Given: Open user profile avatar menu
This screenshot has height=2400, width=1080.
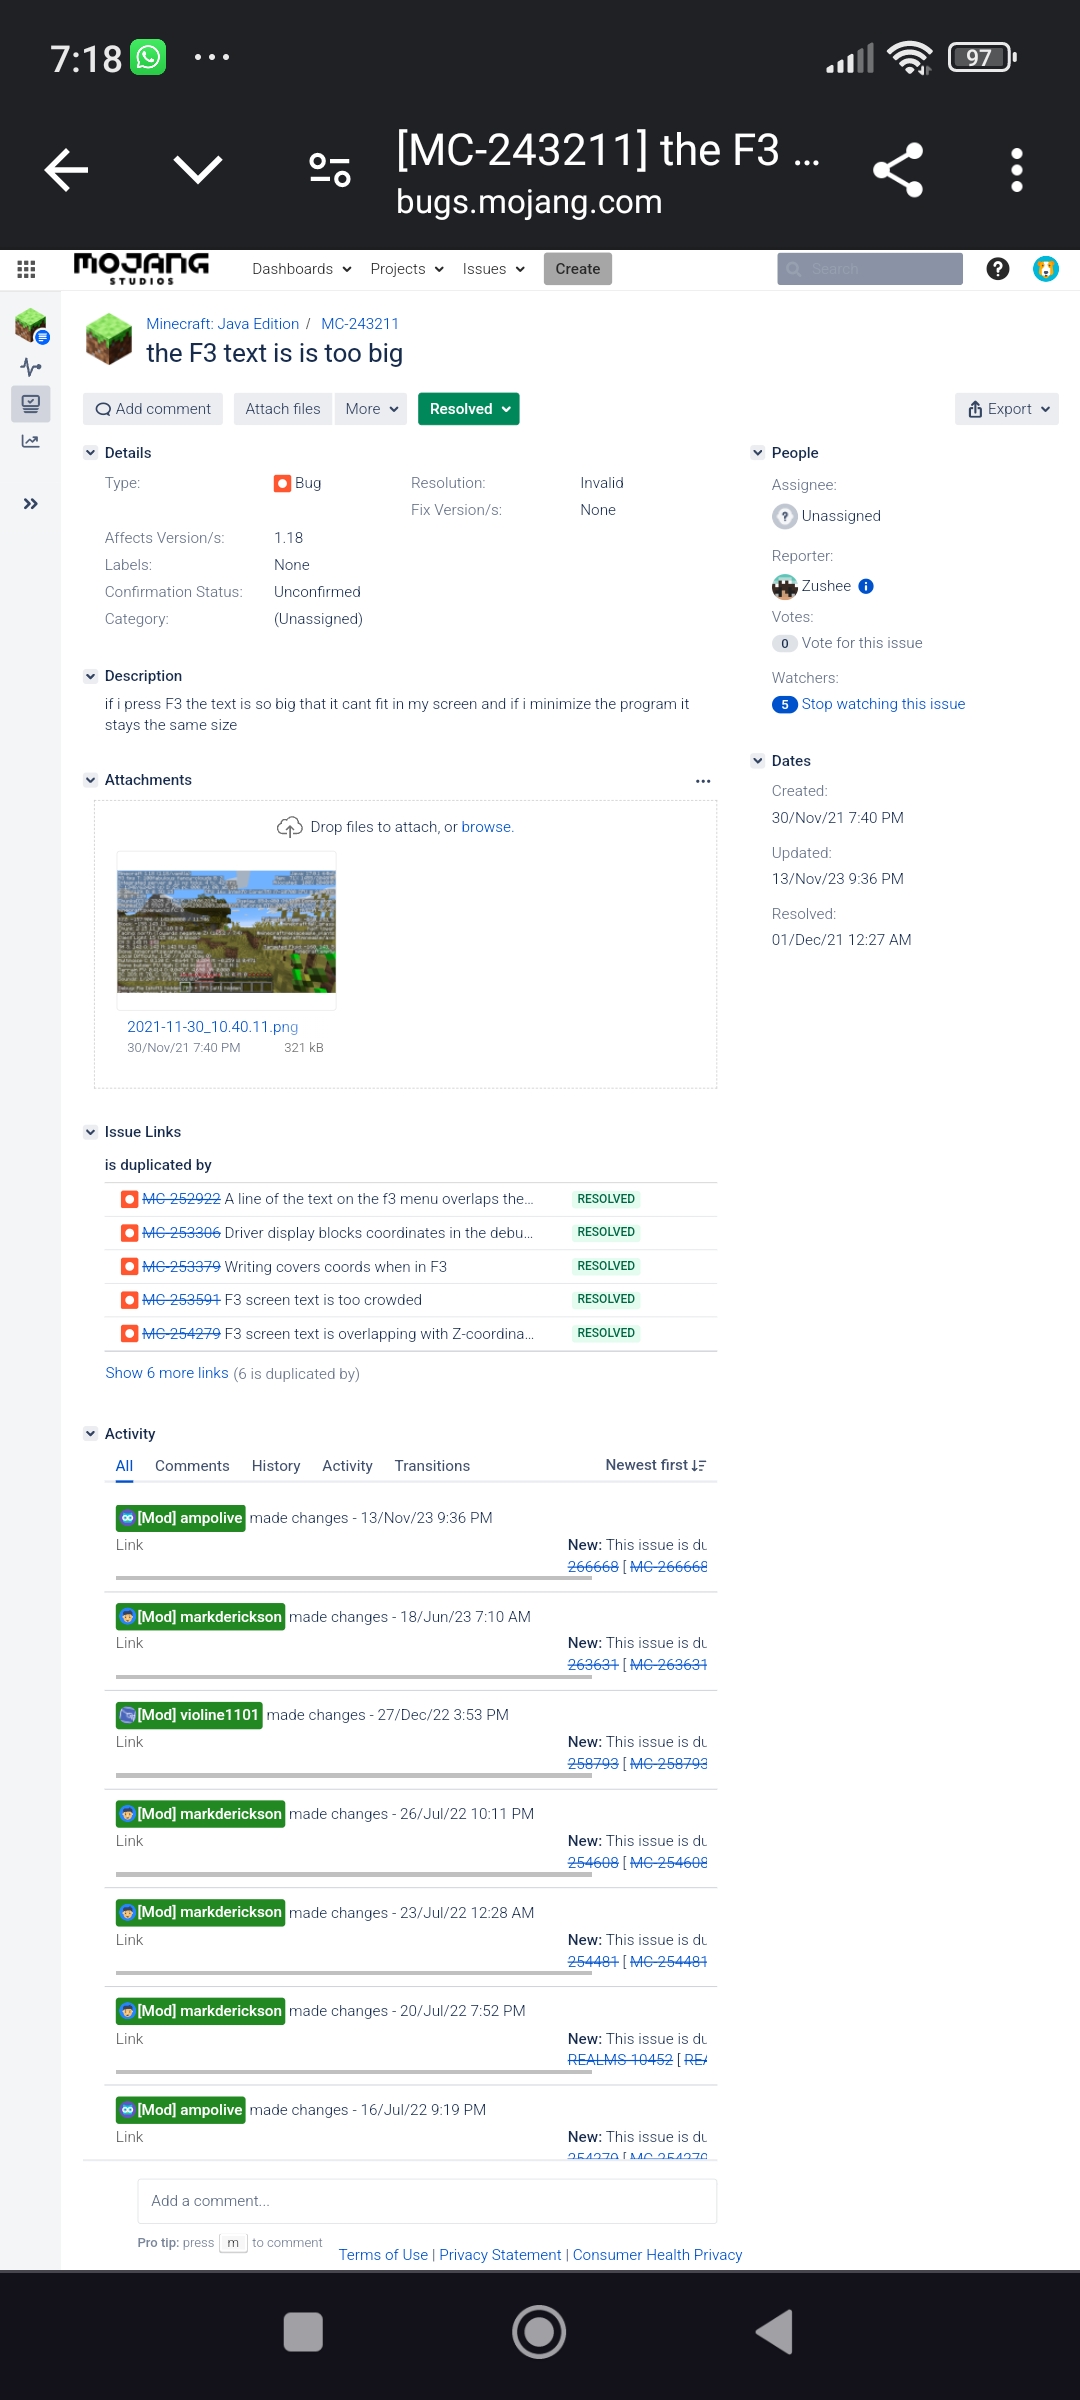Looking at the screenshot, I should 1045,269.
